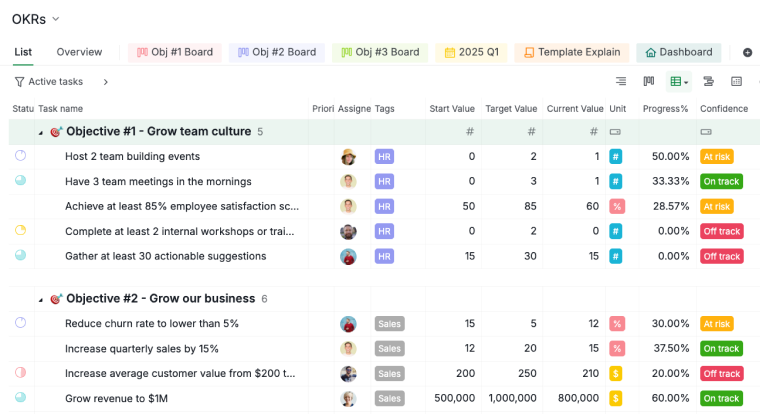Click Off track badge for average customer value row
This screenshot has width=760, height=414.
click(722, 374)
